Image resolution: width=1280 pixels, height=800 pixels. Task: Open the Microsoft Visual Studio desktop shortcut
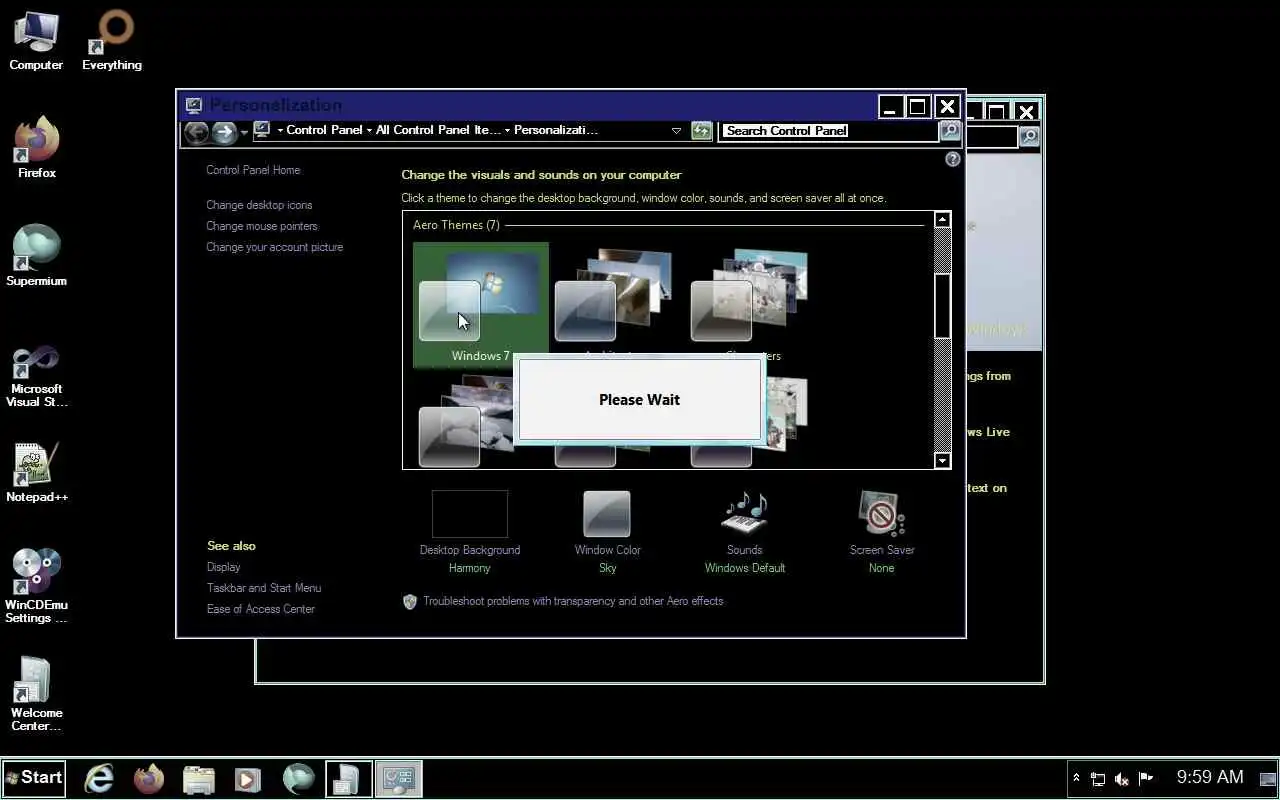[x=37, y=376]
